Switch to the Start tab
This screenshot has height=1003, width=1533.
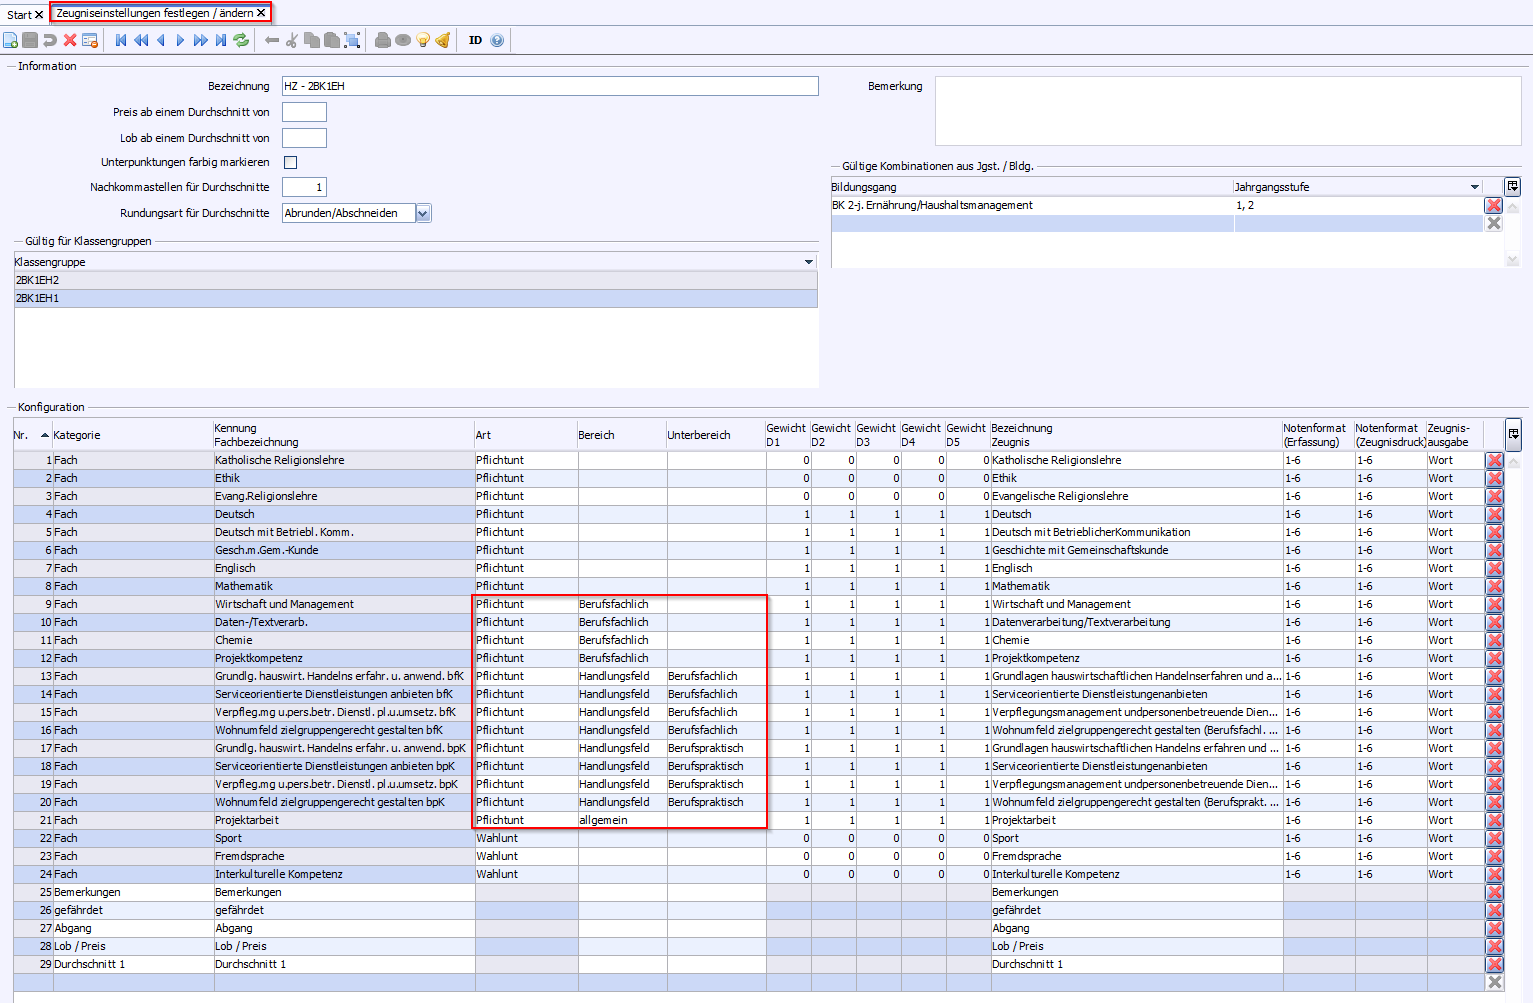tap(19, 14)
